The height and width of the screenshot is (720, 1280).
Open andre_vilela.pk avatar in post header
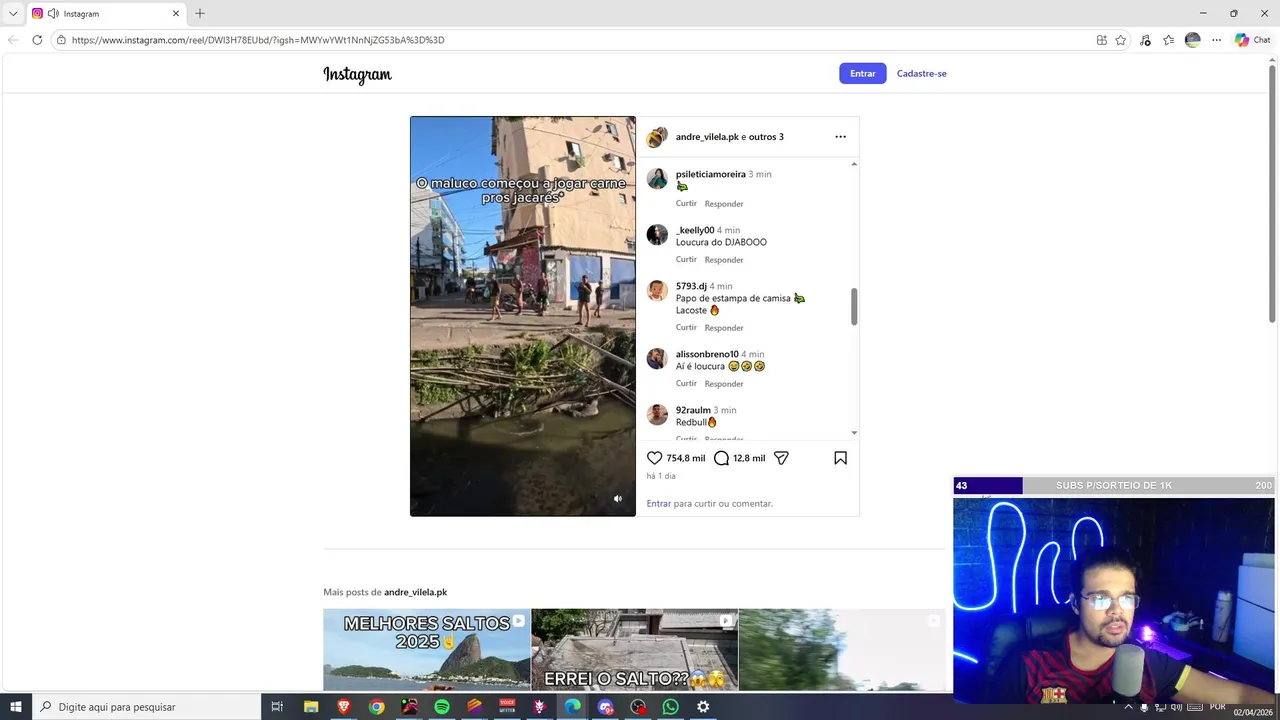point(656,137)
